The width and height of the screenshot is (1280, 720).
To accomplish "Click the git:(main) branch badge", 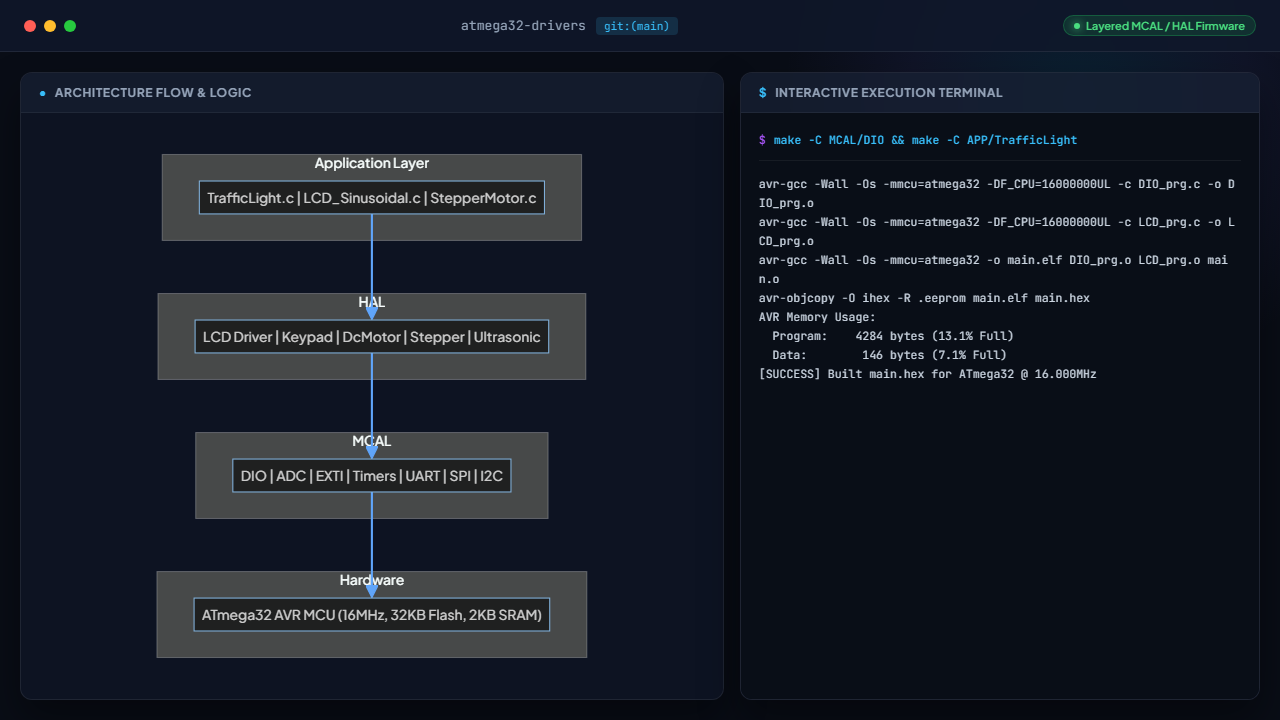I will click(637, 26).
